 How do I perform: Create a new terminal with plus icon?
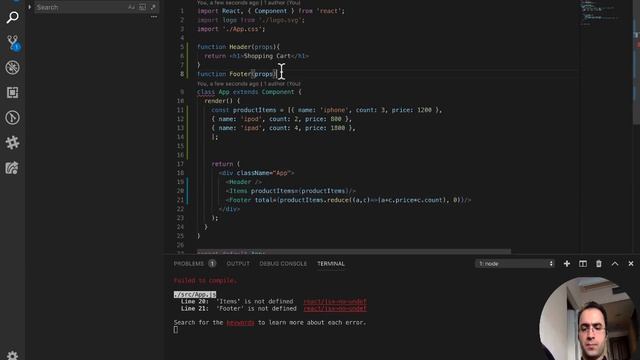pyautogui.click(x=567, y=264)
